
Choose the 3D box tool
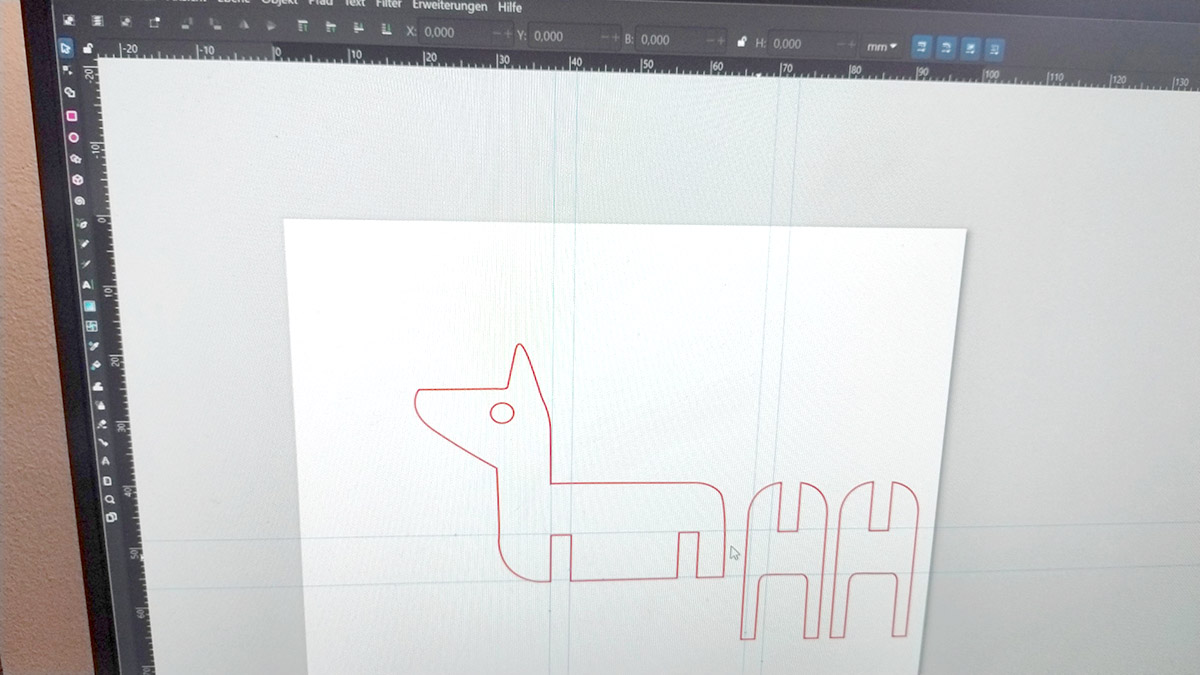click(78, 180)
